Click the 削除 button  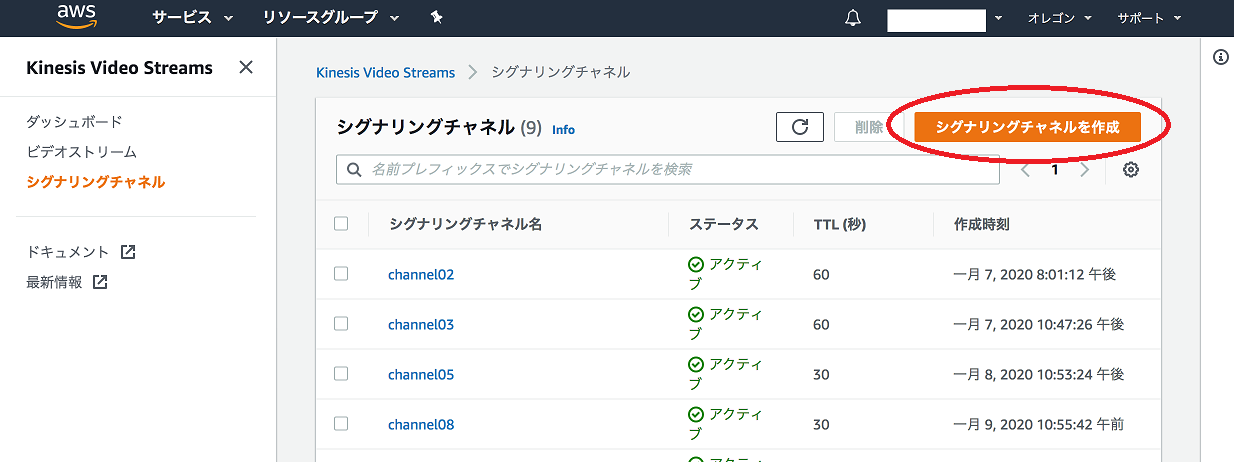point(868,127)
